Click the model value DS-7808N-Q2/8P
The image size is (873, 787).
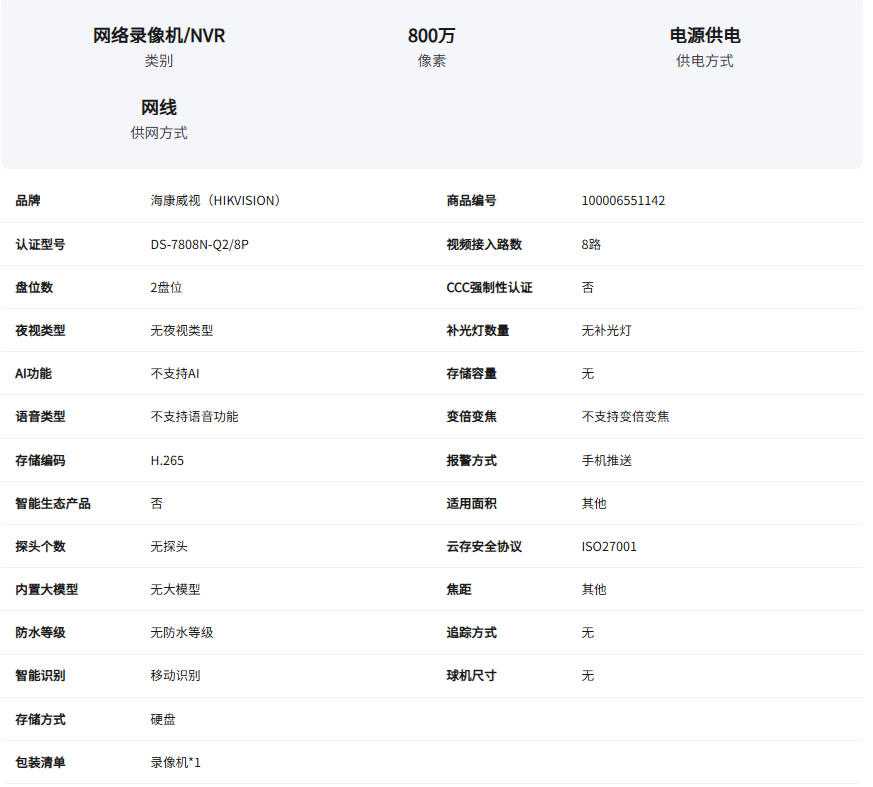199,244
